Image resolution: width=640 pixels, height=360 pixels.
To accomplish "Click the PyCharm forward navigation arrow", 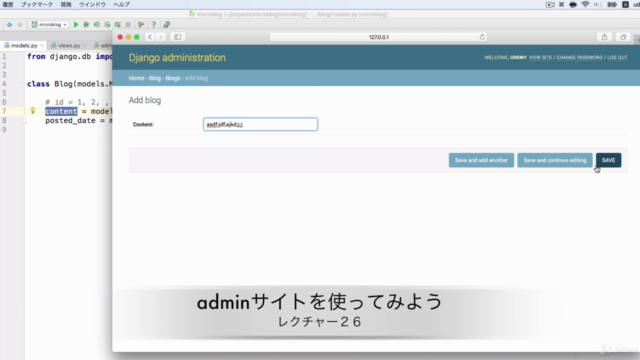I will click(x=20, y=24).
